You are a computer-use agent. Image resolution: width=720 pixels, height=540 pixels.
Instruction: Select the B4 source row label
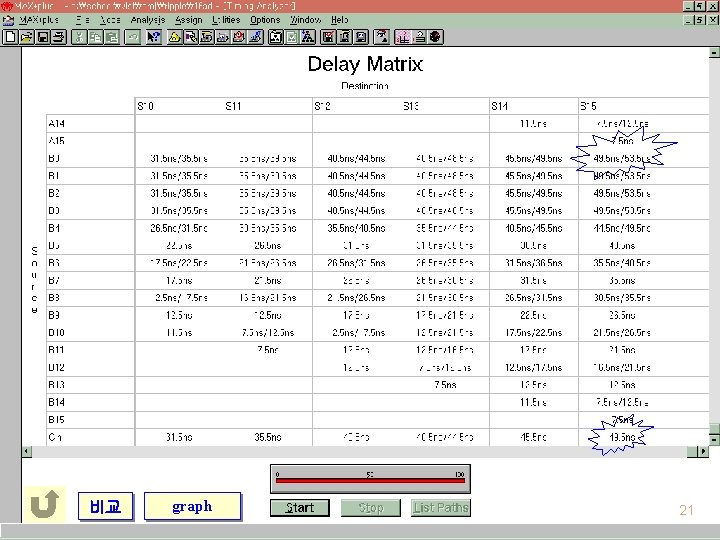(x=54, y=228)
